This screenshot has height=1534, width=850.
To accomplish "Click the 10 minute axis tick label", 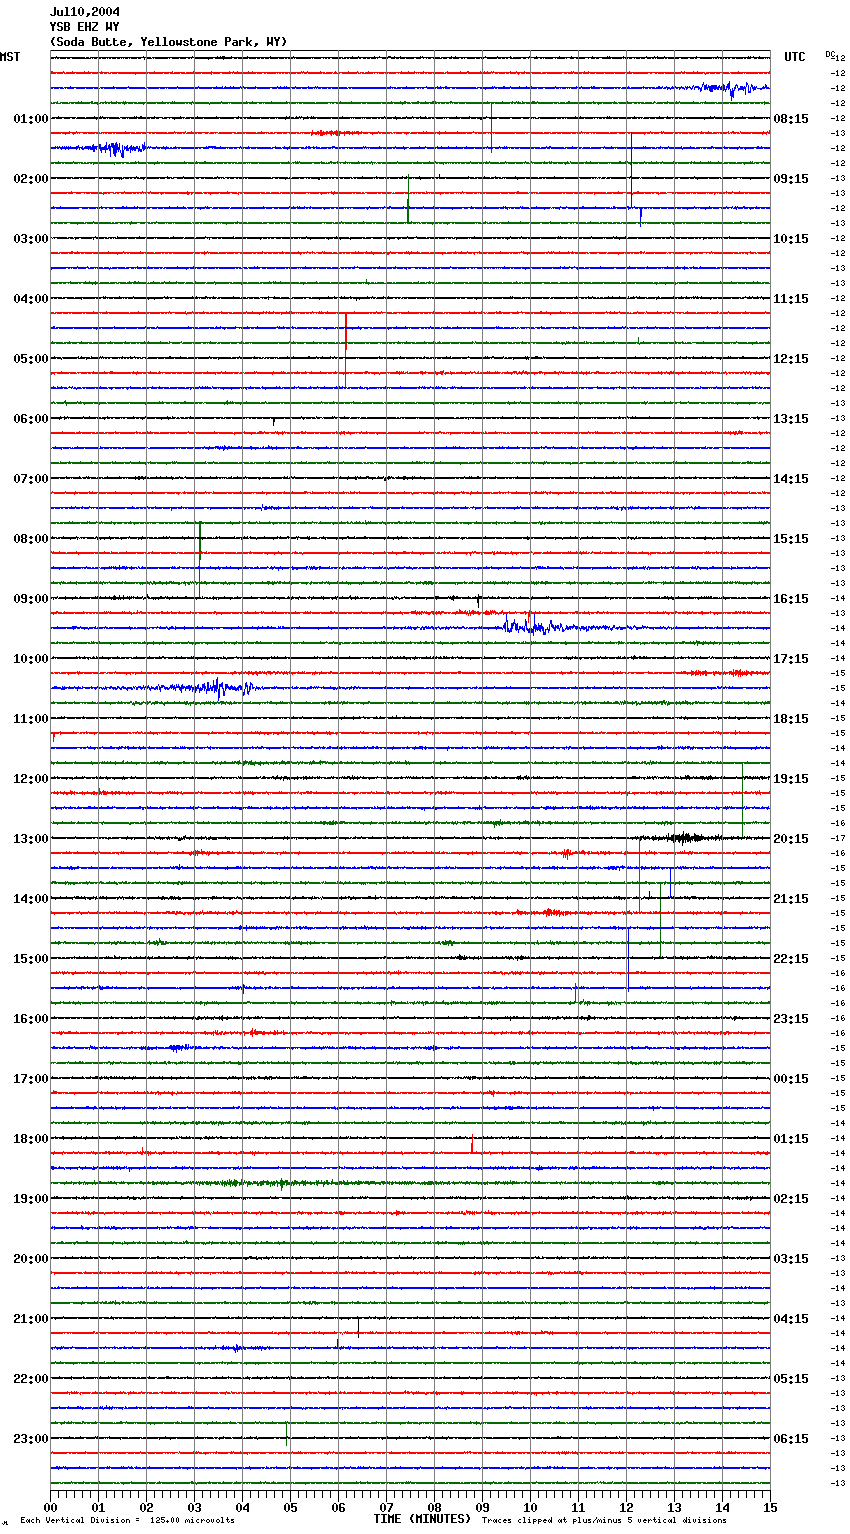I will point(530,1507).
